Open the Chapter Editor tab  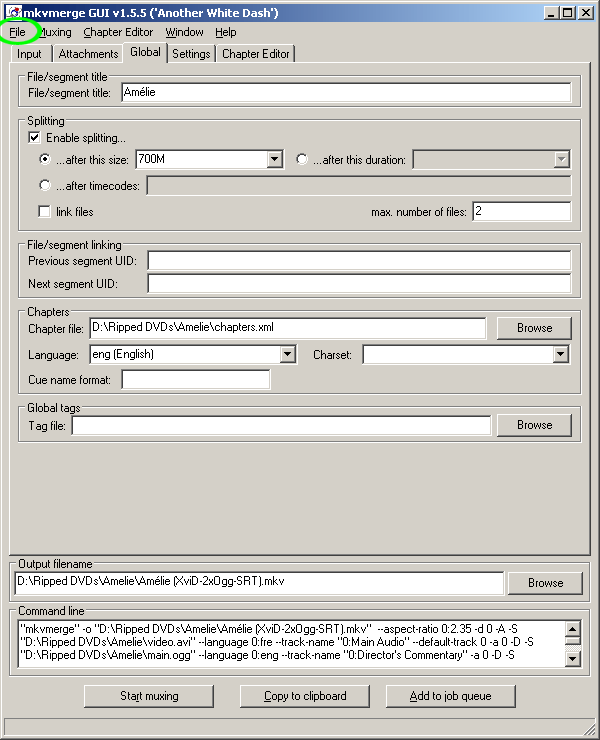tap(255, 54)
